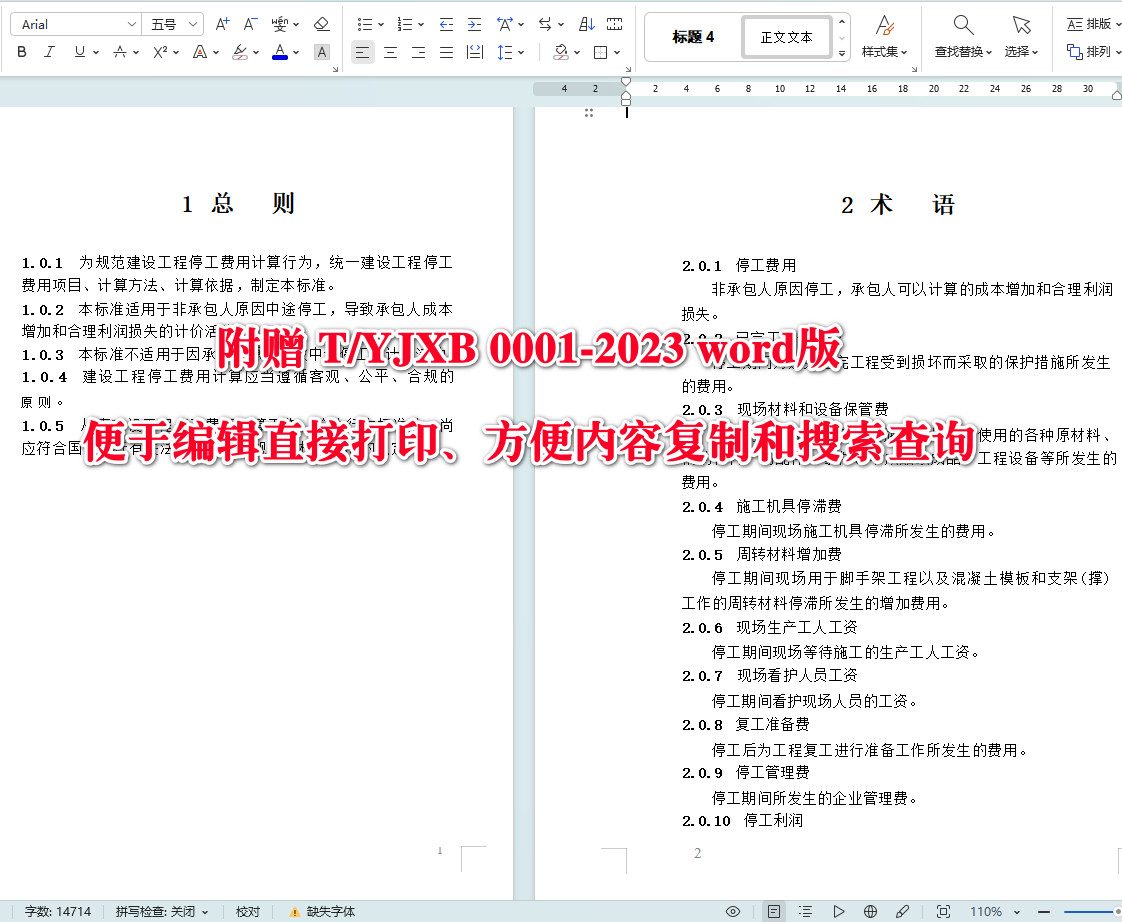Open the Arial font name dropdown
The image size is (1122, 922).
pyautogui.click(x=132, y=24)
